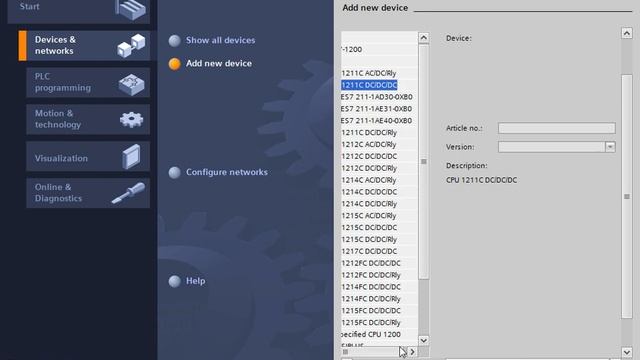The width and height of the screenshot is (640, 360).
Task: Select CPU 1214C DC/DC/Rly in tree
Action: pyautogui.click(x=369, y=203)
